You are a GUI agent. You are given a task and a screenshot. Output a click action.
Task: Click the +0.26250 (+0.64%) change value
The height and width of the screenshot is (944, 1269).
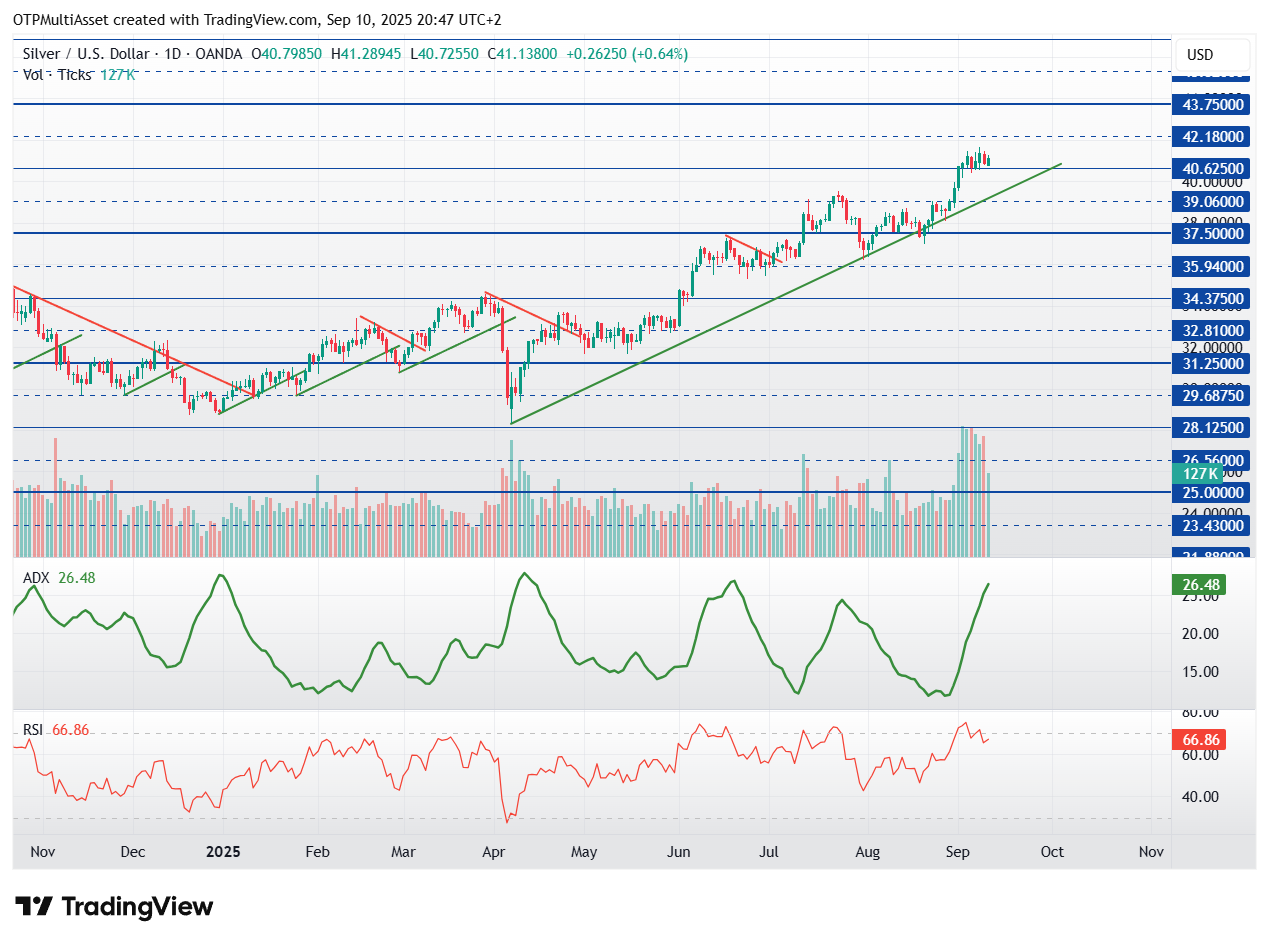(x=627, y=54)
